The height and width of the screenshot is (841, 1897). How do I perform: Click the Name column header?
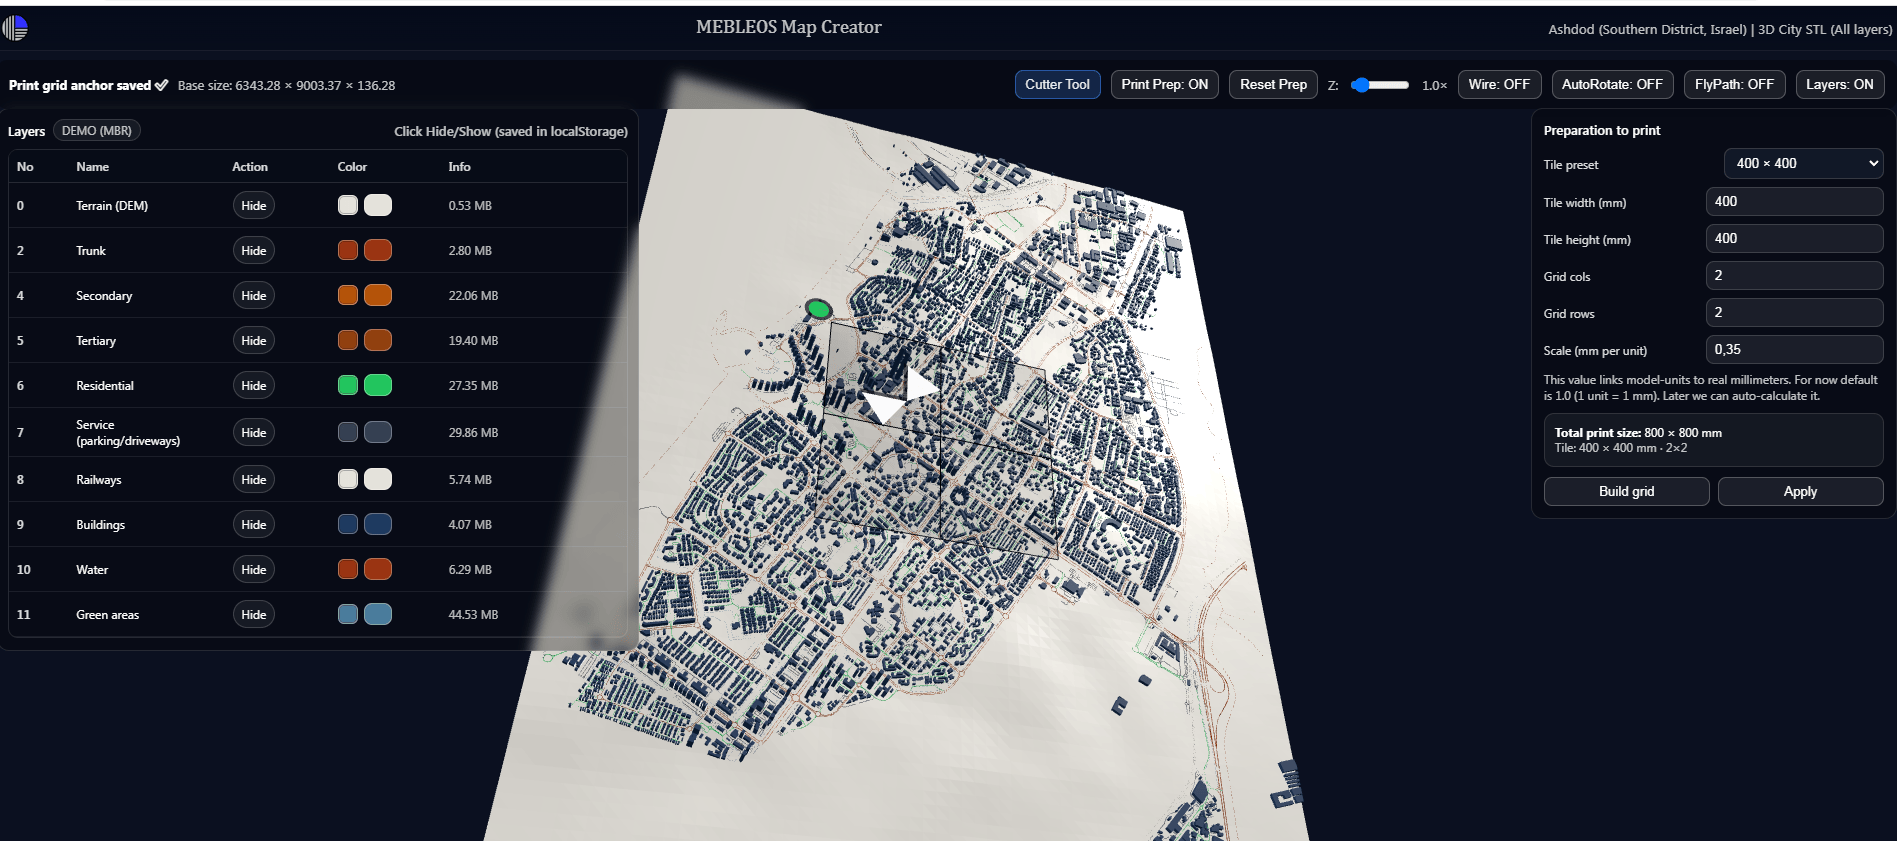click(x=93, y=167)
